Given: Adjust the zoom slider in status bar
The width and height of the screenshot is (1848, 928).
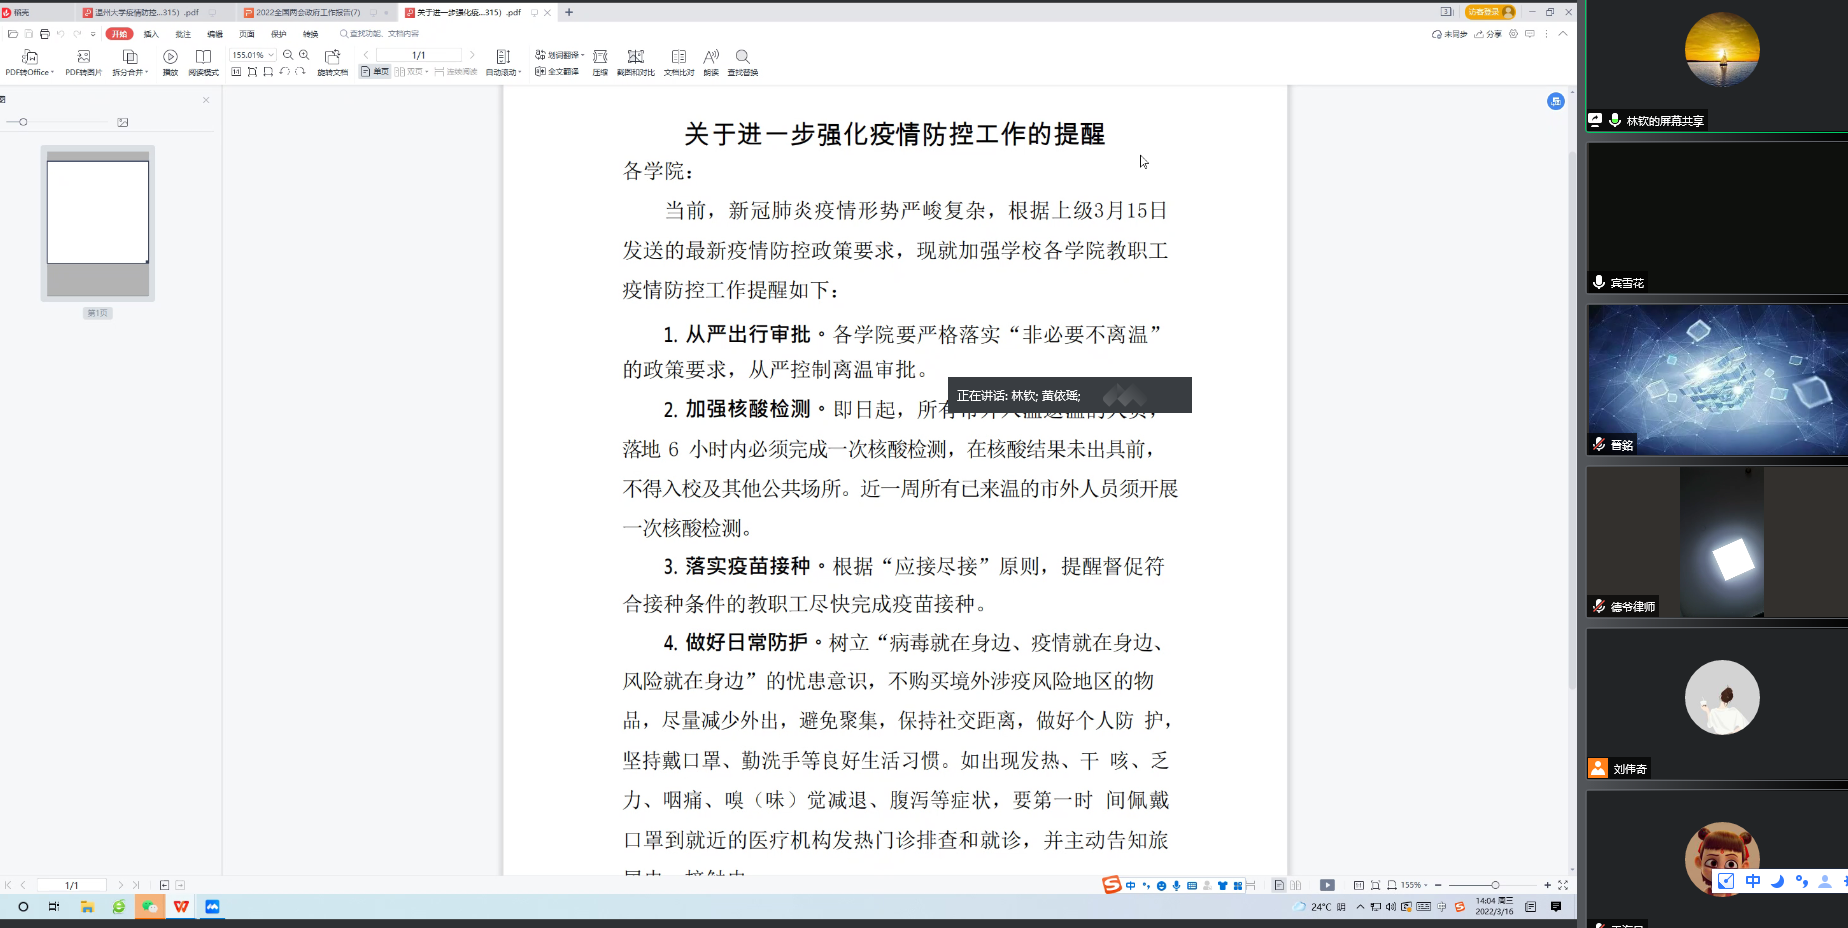Looking at the screenshot, I should (1494, 885).
